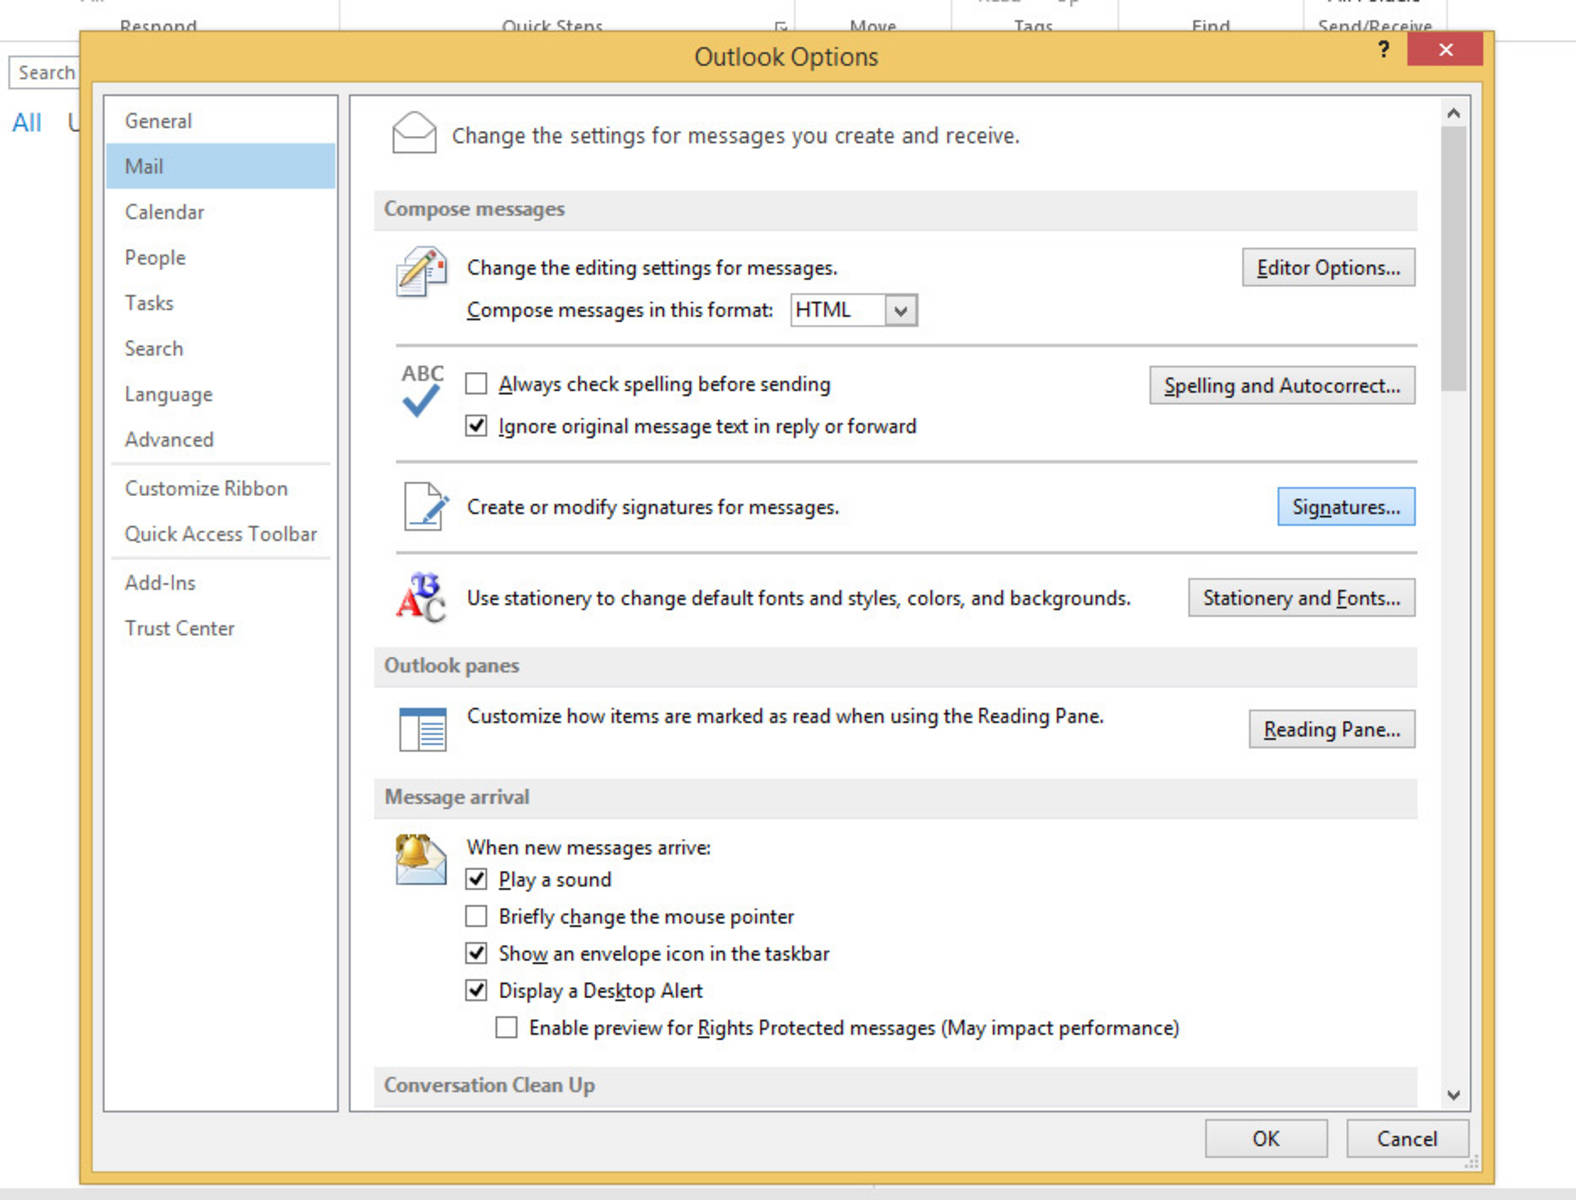This screenshot has width=1576, height=1200.
Task: Open the People options category
Action: coord(221,257)
